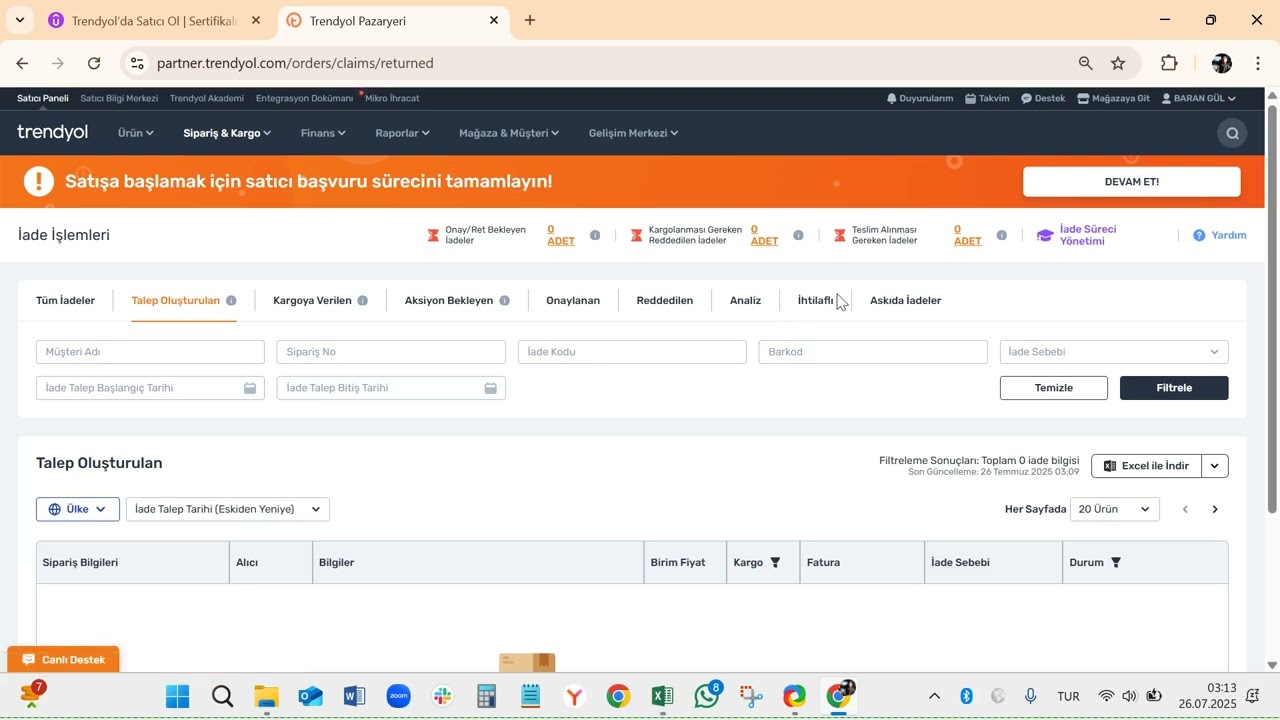
Task: Open calendar icon in İade Talep Başlangıç Tarihi
Action: (250, 388)
